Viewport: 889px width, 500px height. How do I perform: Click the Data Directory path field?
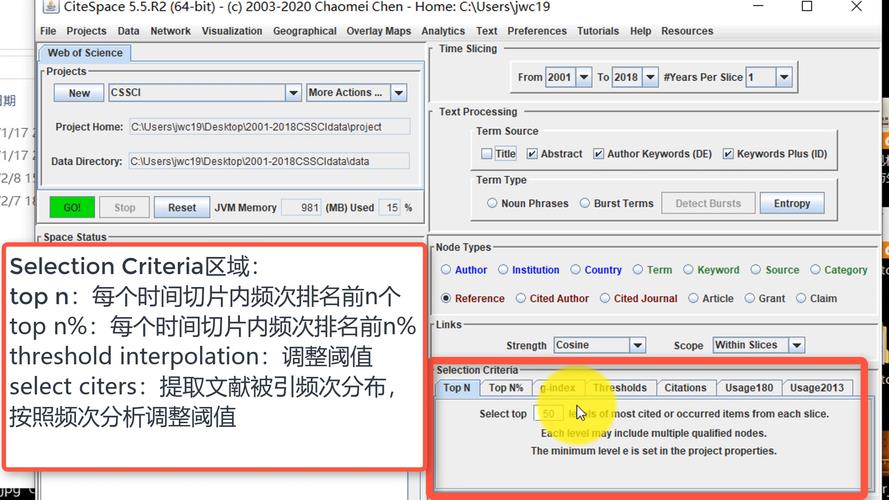pyautogui.click(x=269, y=162)
